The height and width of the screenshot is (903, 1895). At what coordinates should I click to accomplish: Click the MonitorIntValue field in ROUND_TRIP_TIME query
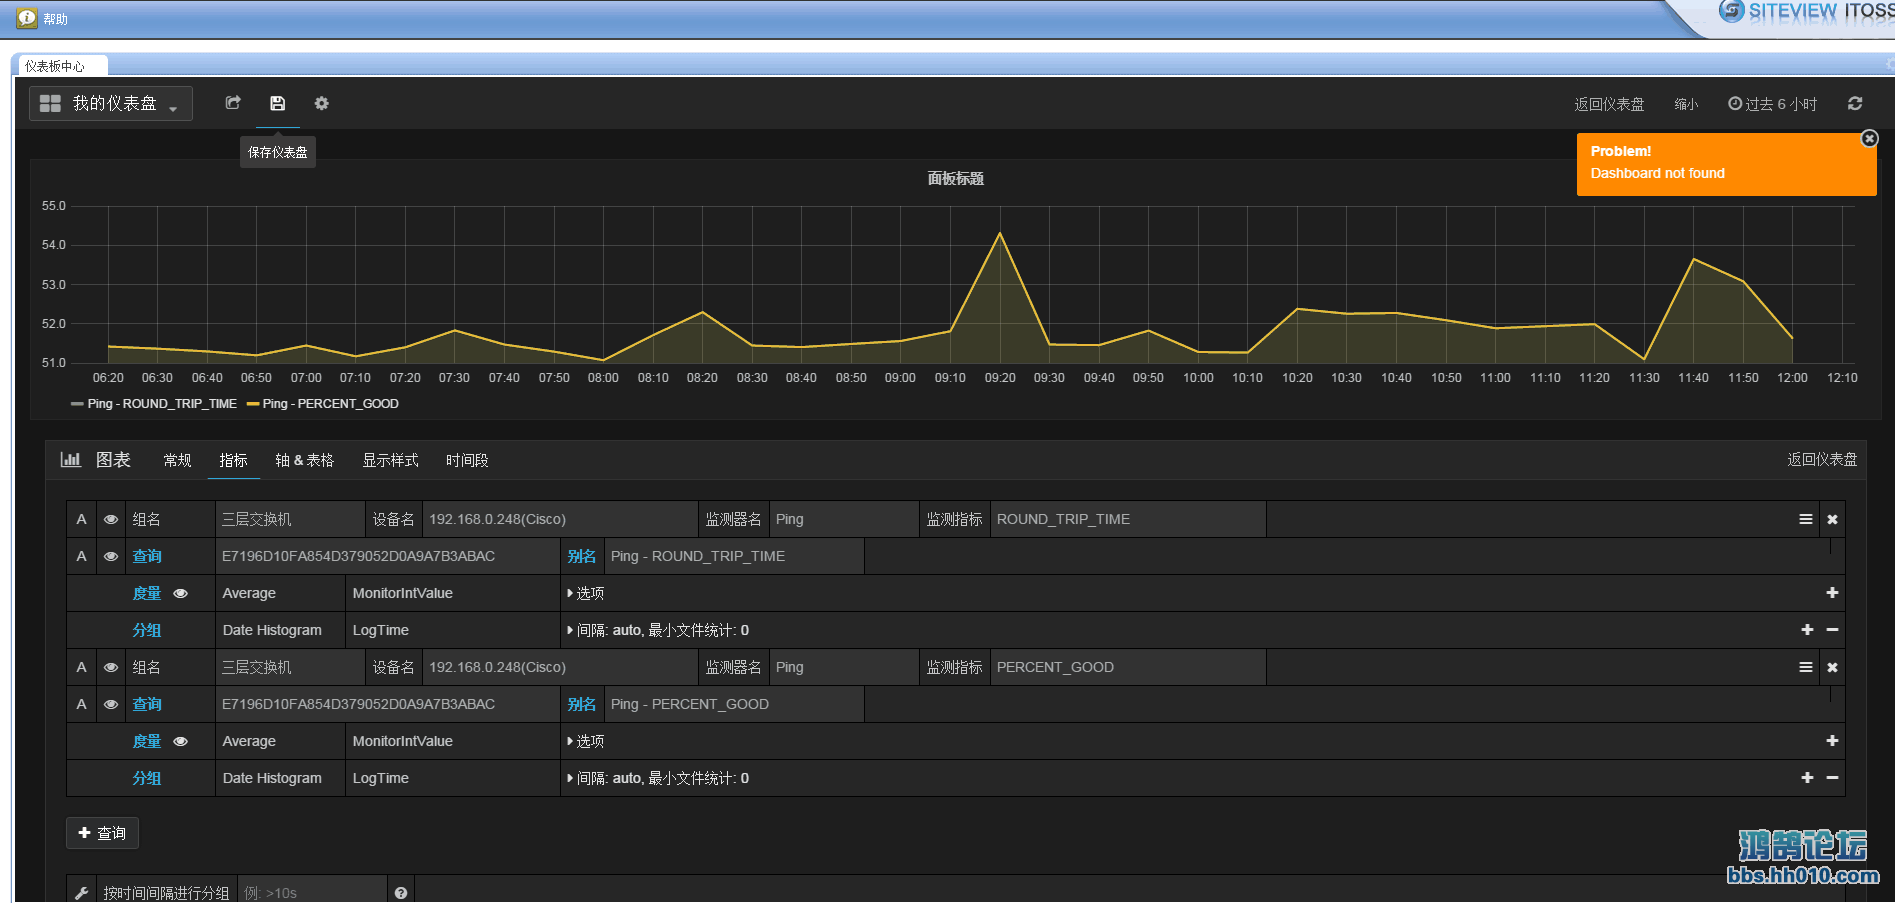click(452, 593)
